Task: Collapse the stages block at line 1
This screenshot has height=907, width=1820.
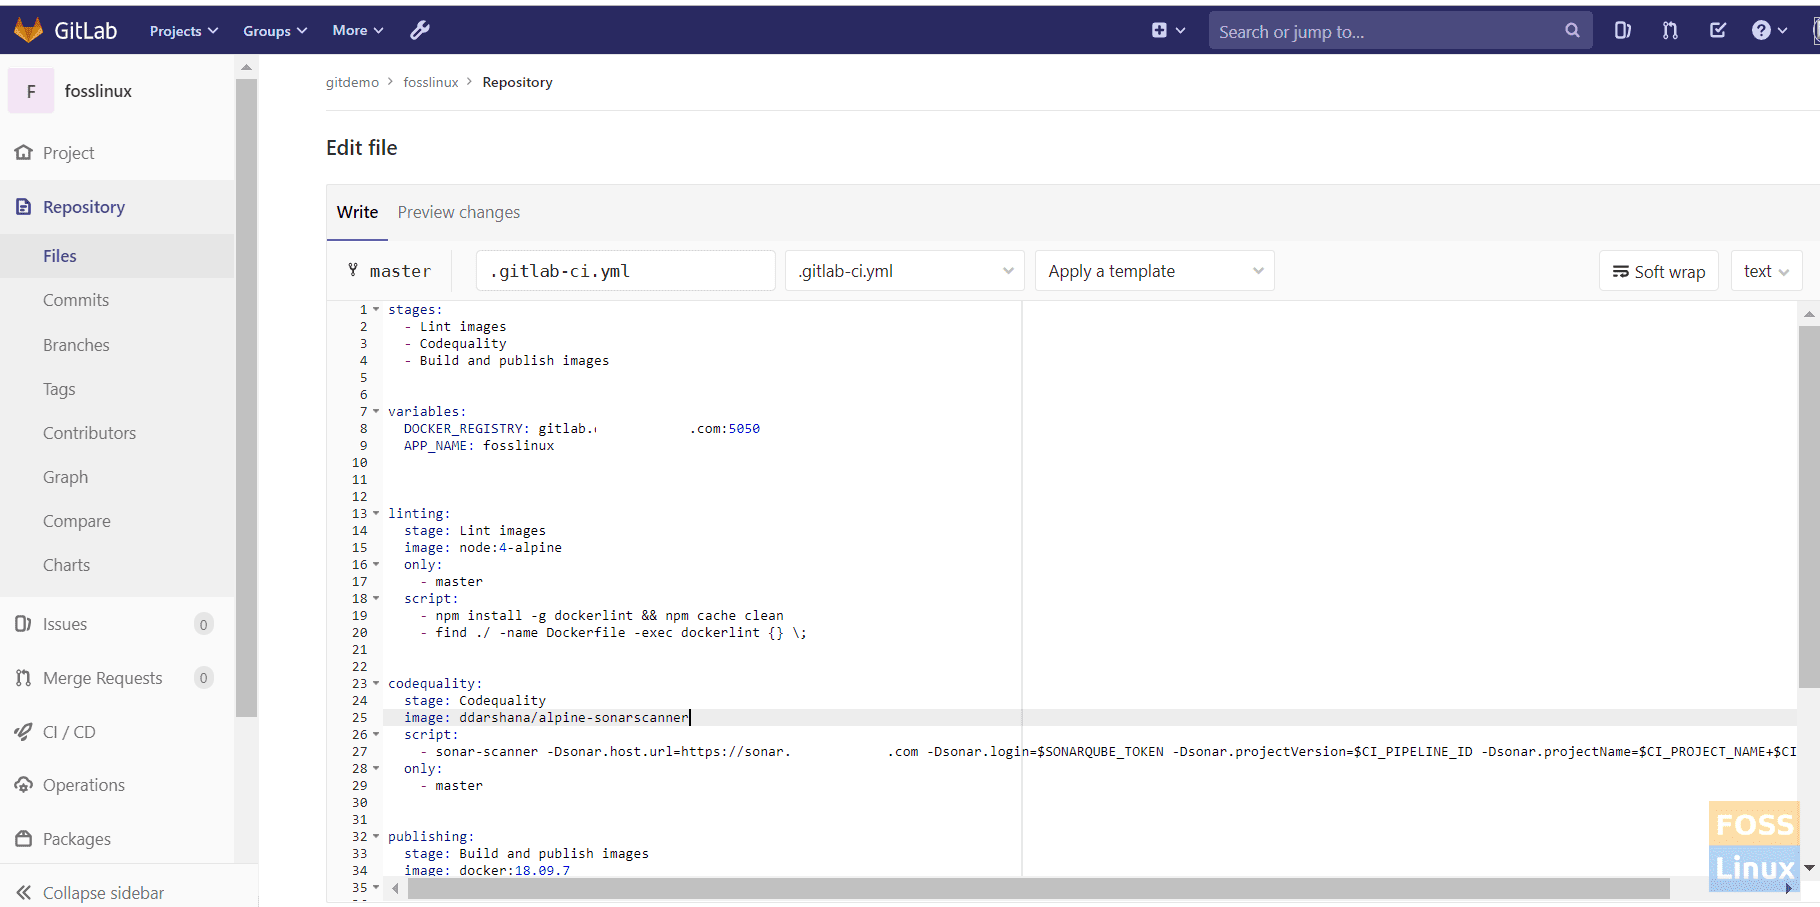Action: pos(376,310)
